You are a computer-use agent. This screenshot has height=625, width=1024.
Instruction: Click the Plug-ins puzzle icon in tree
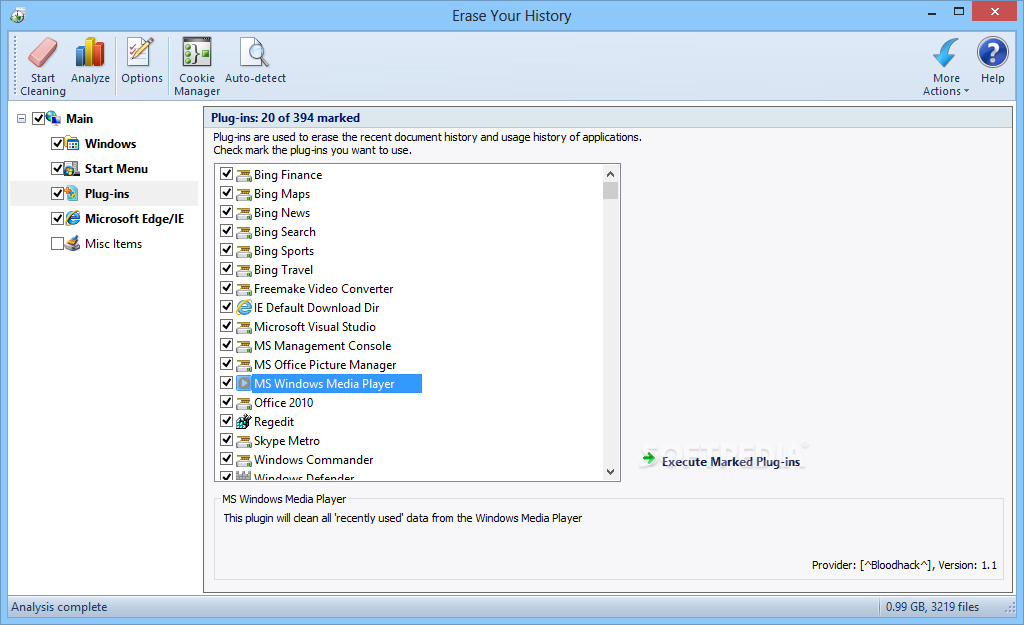pyautogui.click(x=72, y=193)
